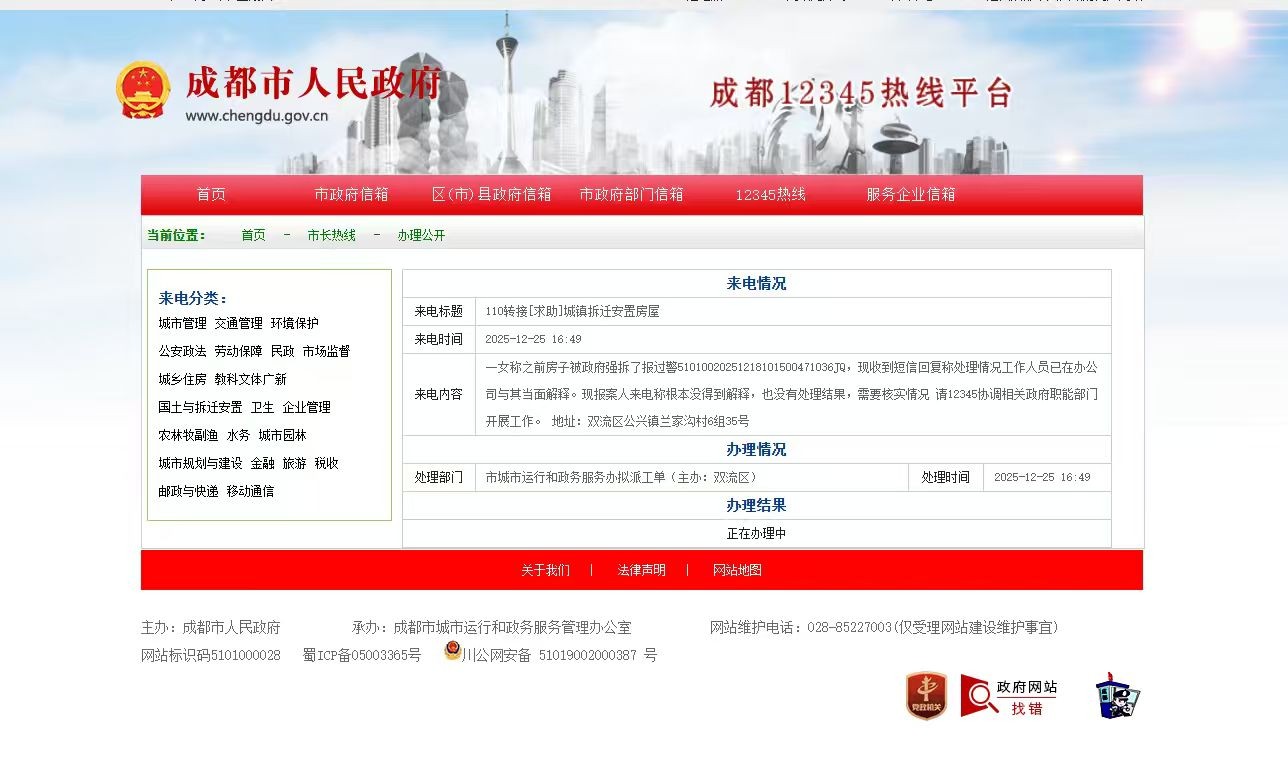Open the 环境保护 category link

pyautogui.click(x=294, y=324)
